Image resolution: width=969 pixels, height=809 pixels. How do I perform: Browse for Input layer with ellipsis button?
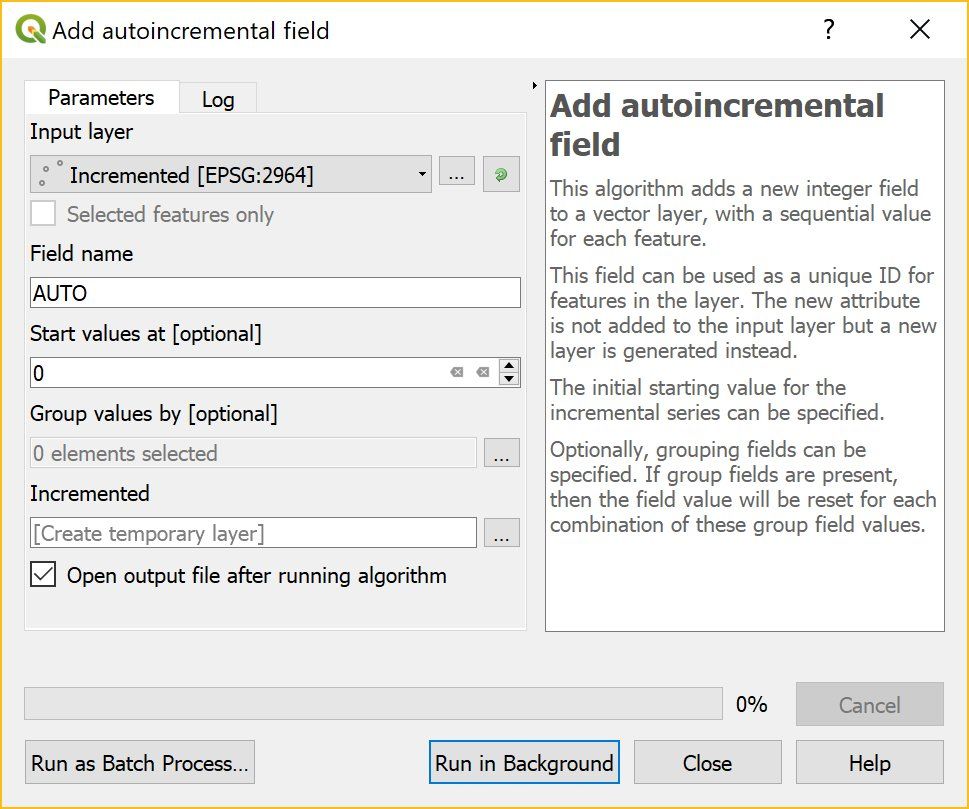point(457,171)
